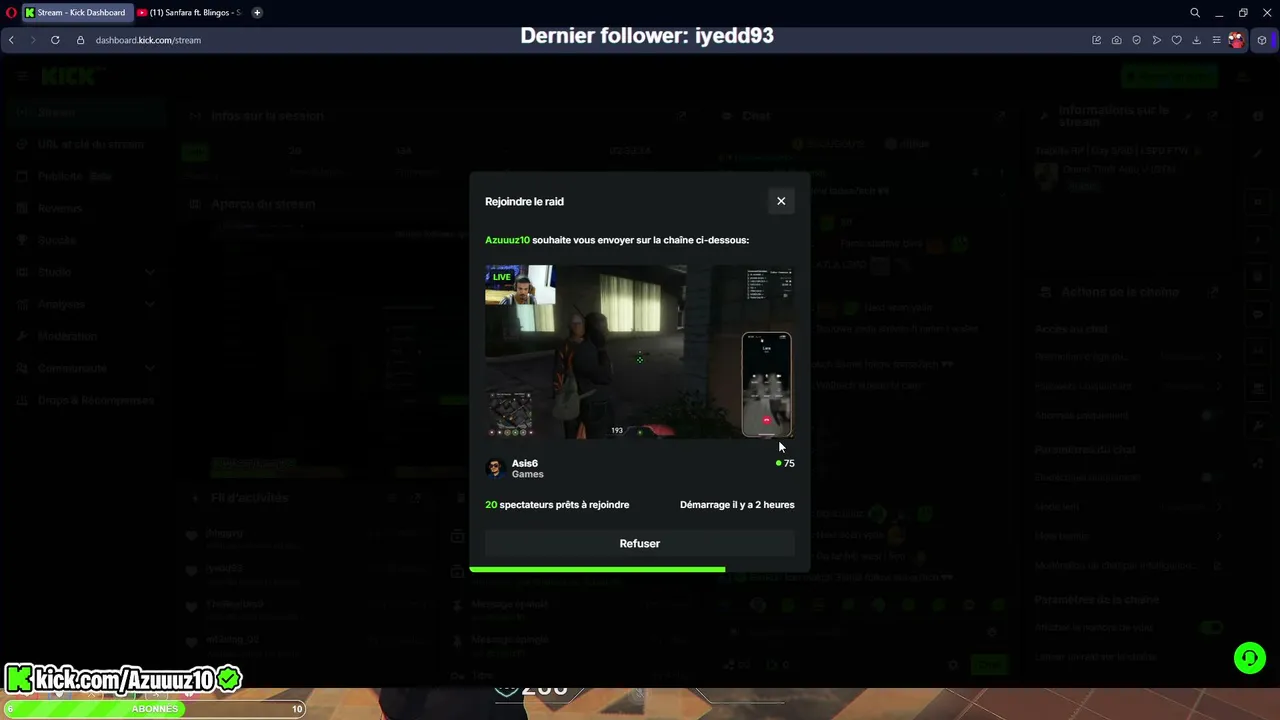Click the 20 spectateurs prêts à rejoindre text
The image size is (1280, 720).
(x=557, y=505)
